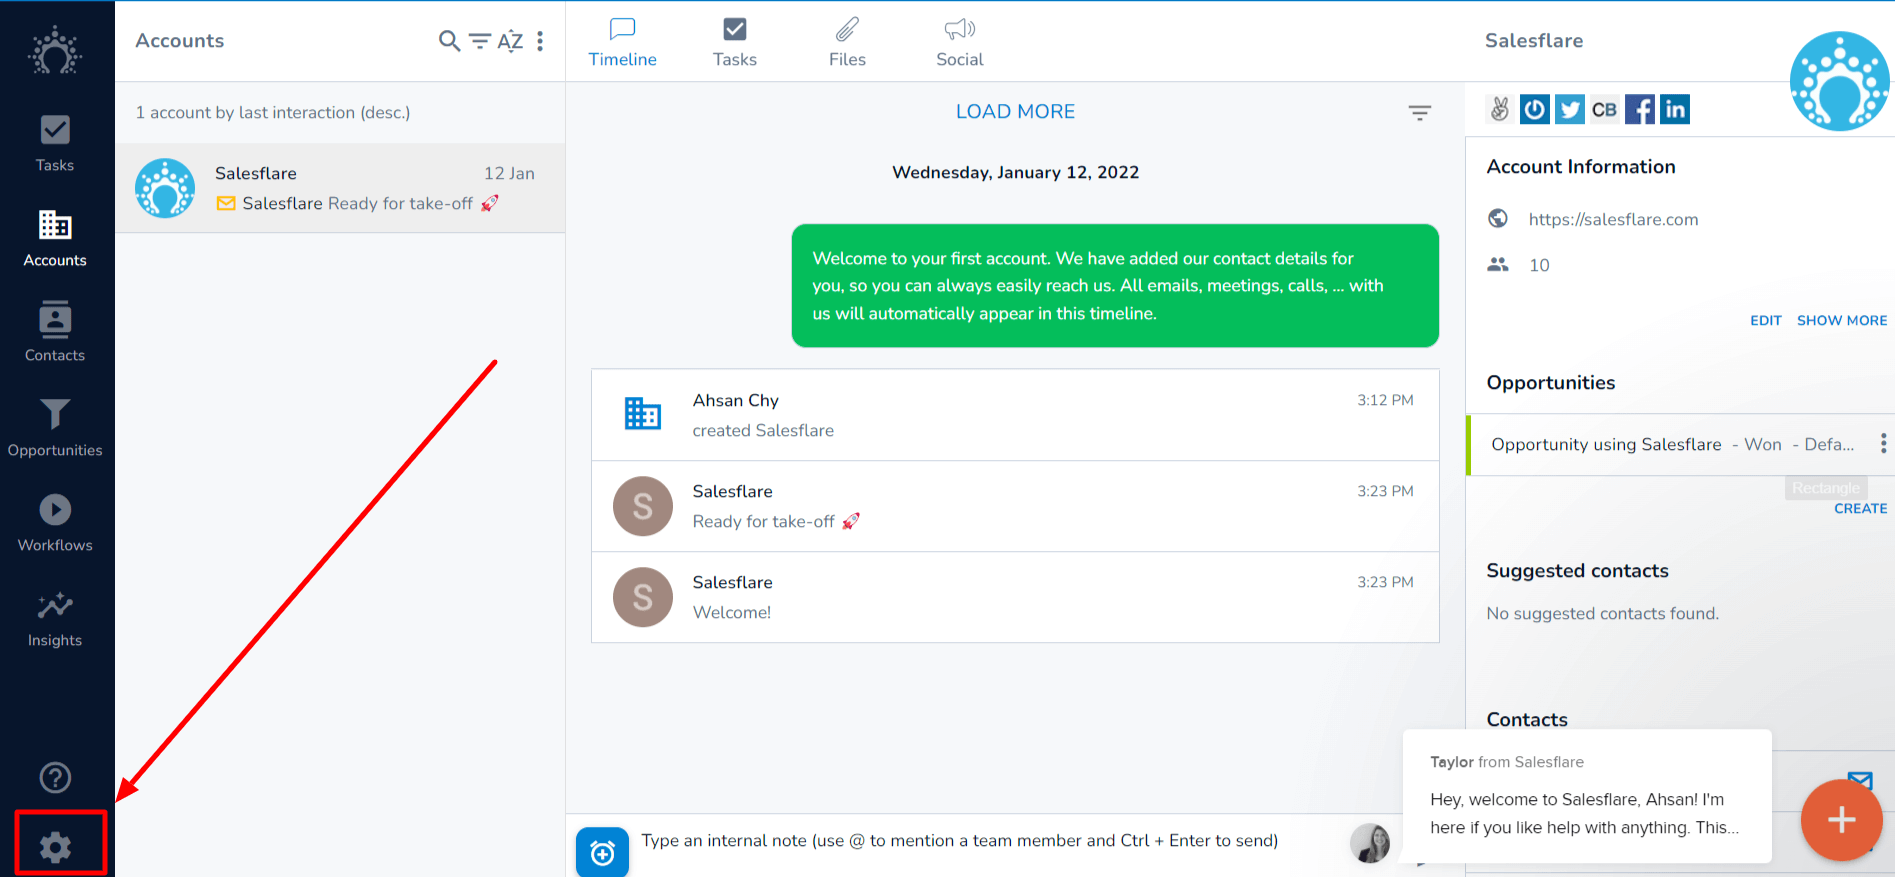Click large Salesflare account avatar

coord(1840,81)
